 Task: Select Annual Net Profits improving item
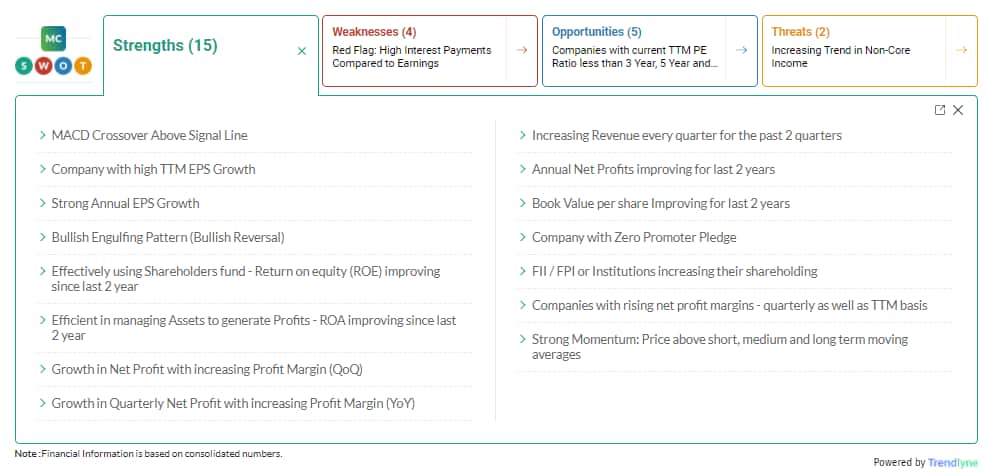(653, 169)
